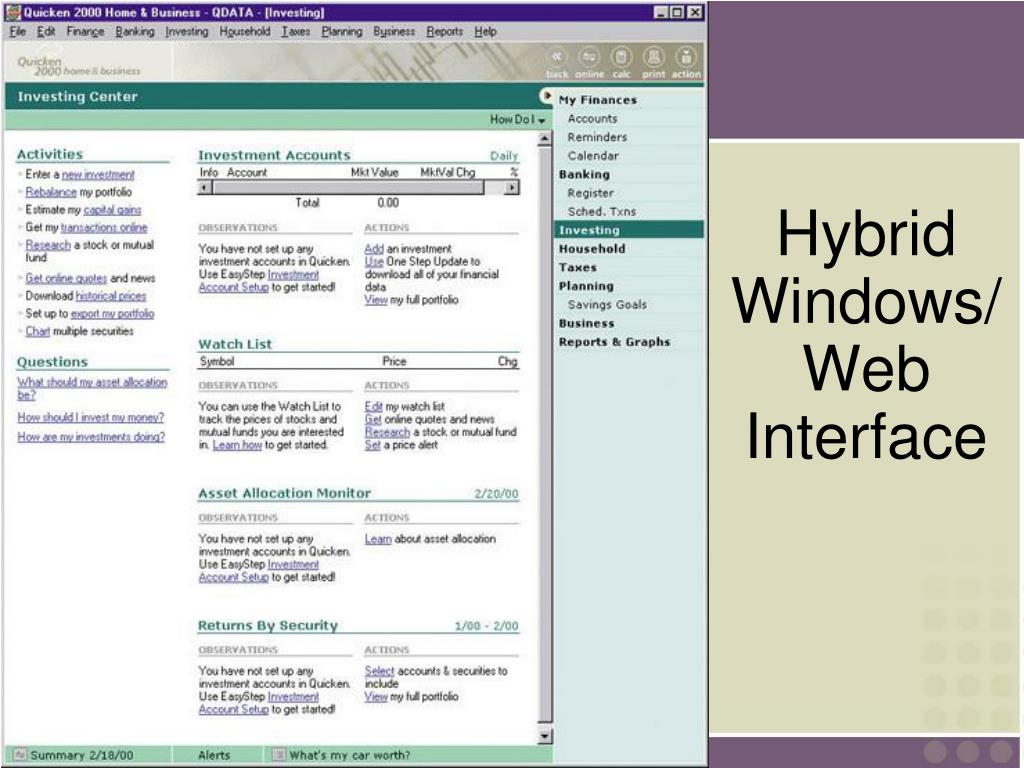Click vertical scrollbar down arrow
The image size is (1024, 768).
545,737
